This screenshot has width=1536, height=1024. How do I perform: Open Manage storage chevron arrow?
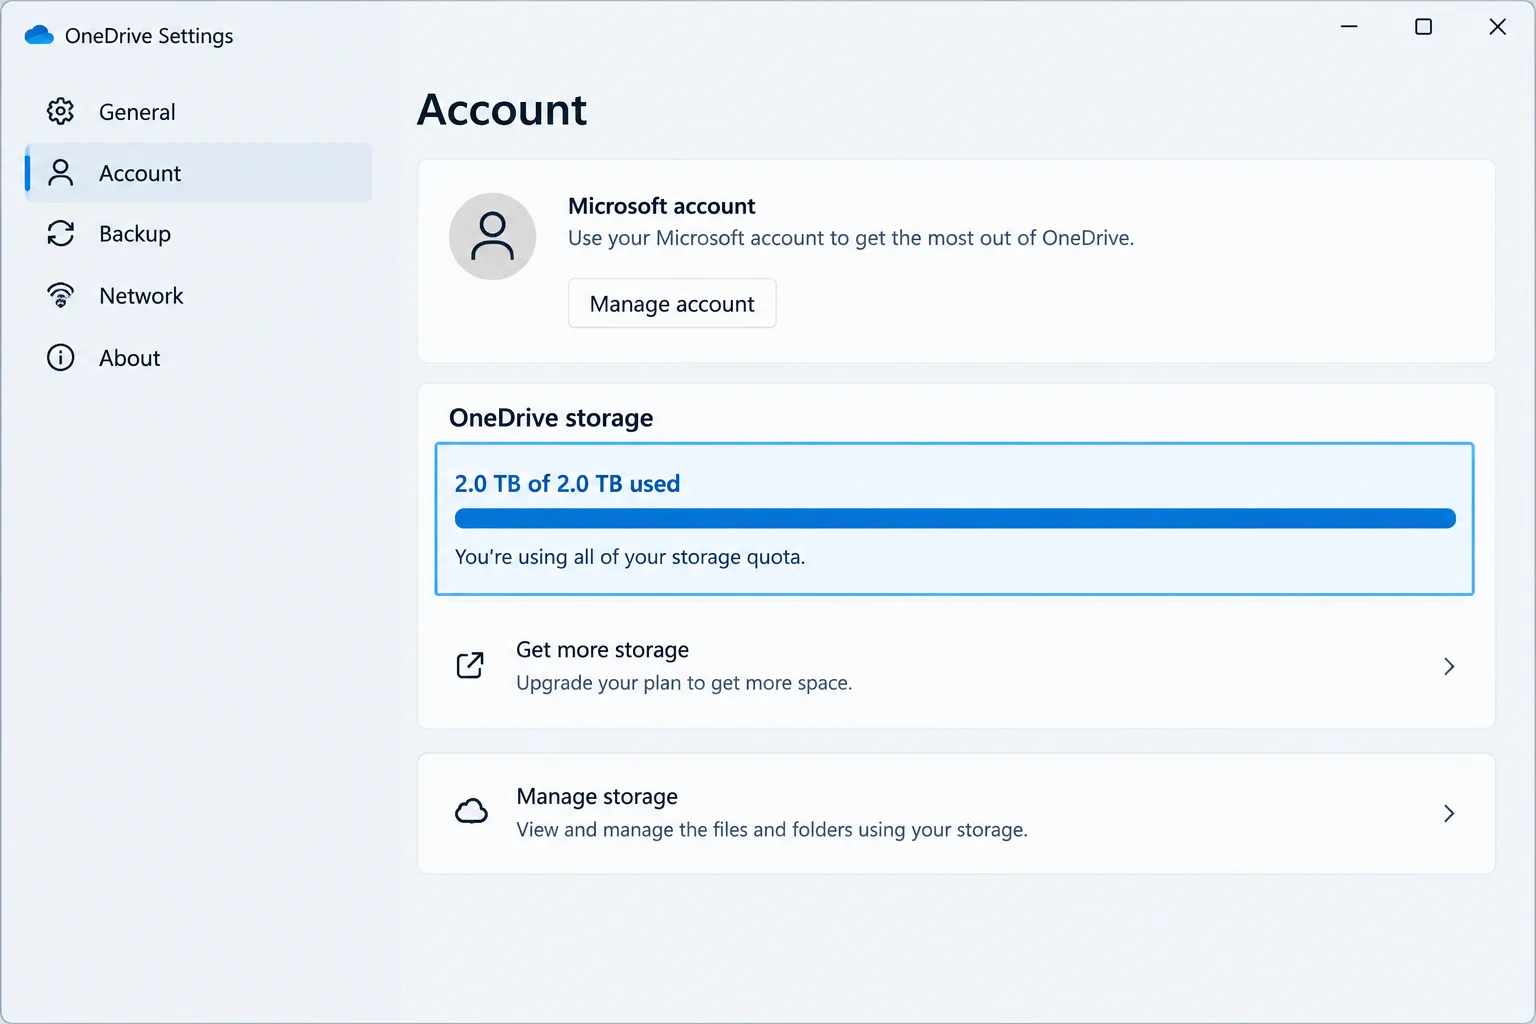[1449, 813]
